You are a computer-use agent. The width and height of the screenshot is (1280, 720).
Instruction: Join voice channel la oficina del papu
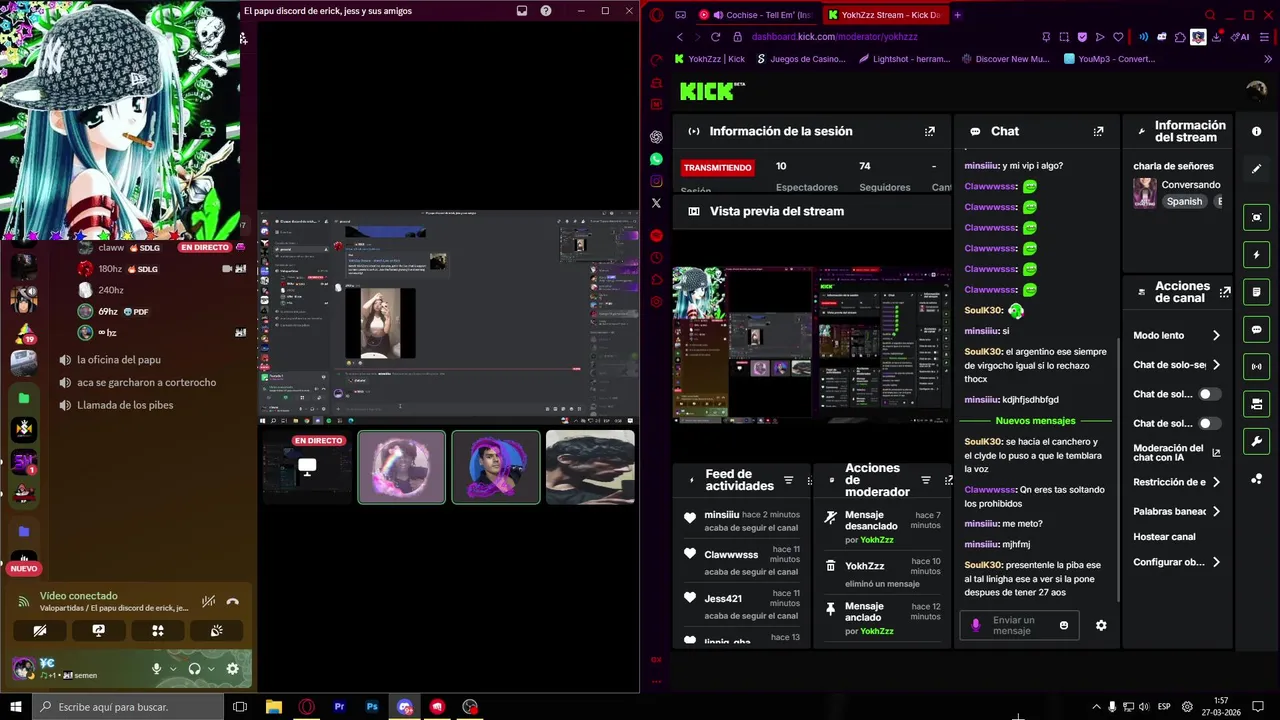(x=118, y=360)
